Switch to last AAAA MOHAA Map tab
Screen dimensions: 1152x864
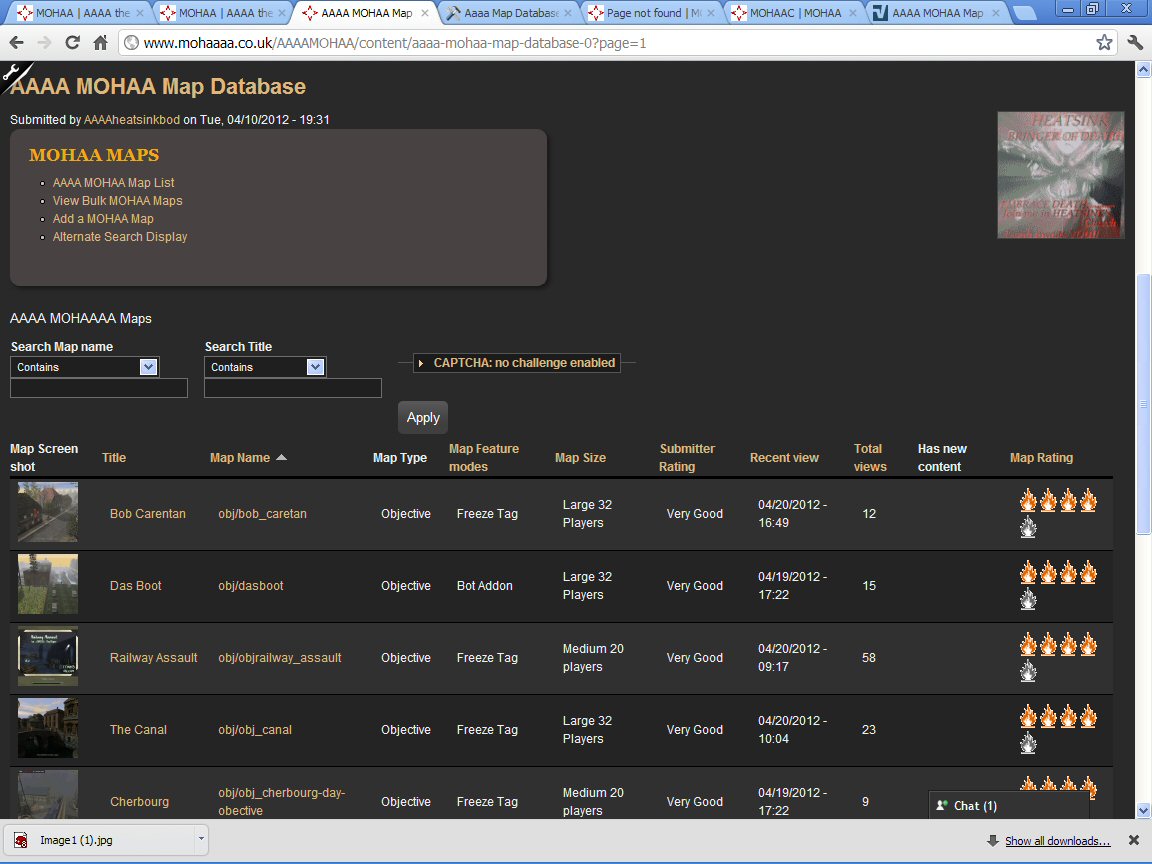pos(937,12)
